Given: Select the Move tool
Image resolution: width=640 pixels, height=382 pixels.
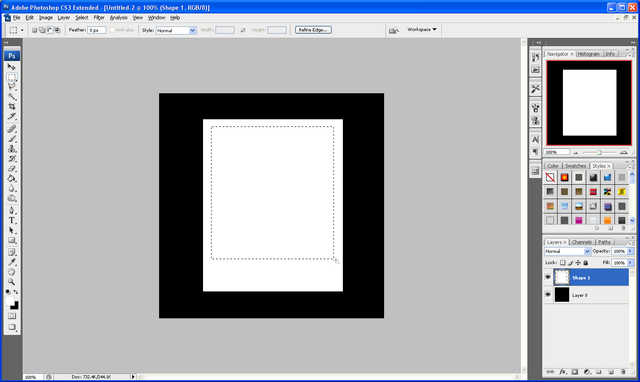Looking at the screenshot, I should tap(12, 67).
